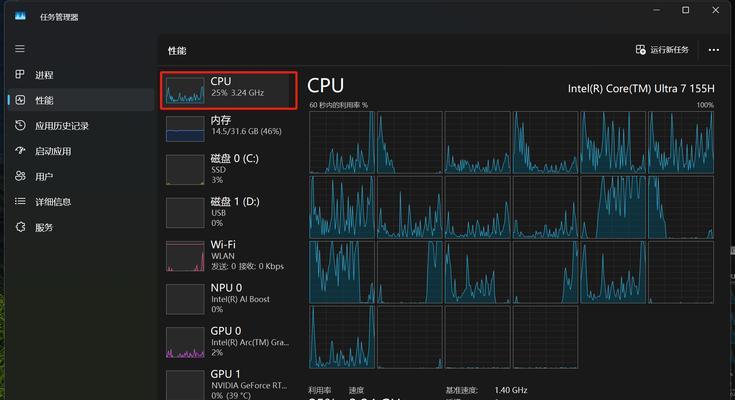This screenshot has width=735, height=400.
Task: Select the 内存 memory mini graph
Action: (x=185, y=129)
